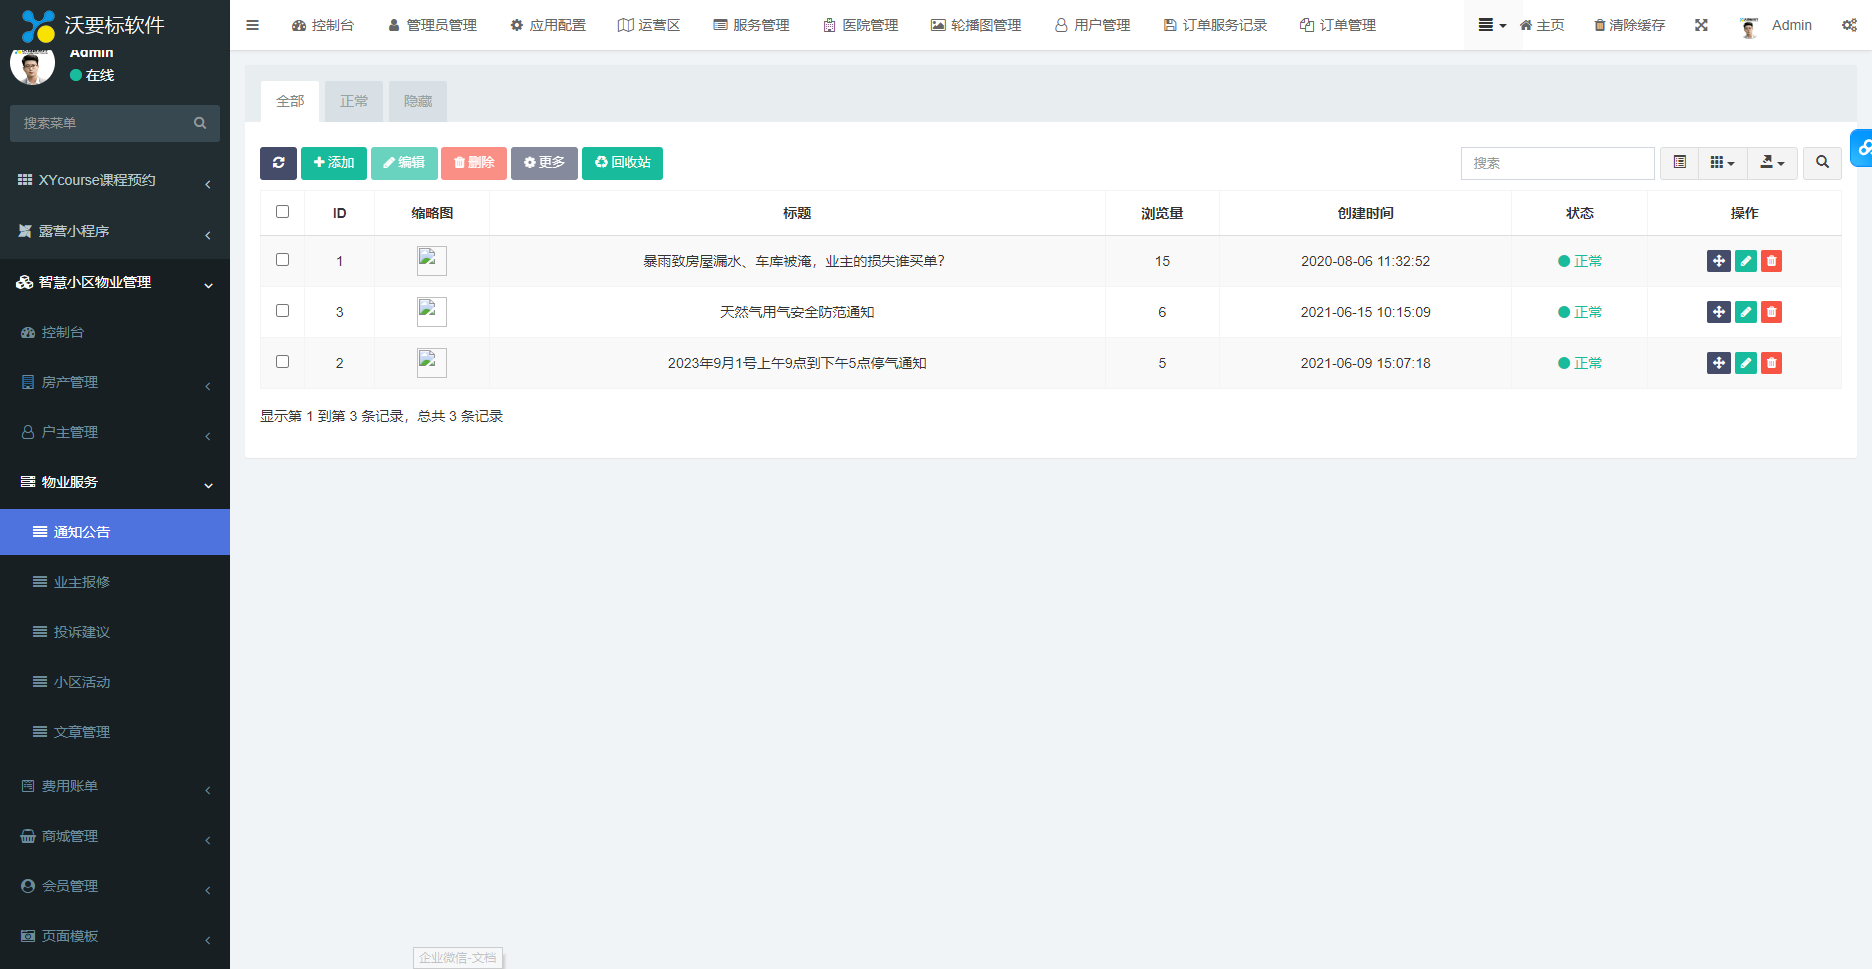Open the export data dropdown
Image resolution: width=1872 pixels, height=969 pixels.
pyautogui.click(x=1772, y=163)
